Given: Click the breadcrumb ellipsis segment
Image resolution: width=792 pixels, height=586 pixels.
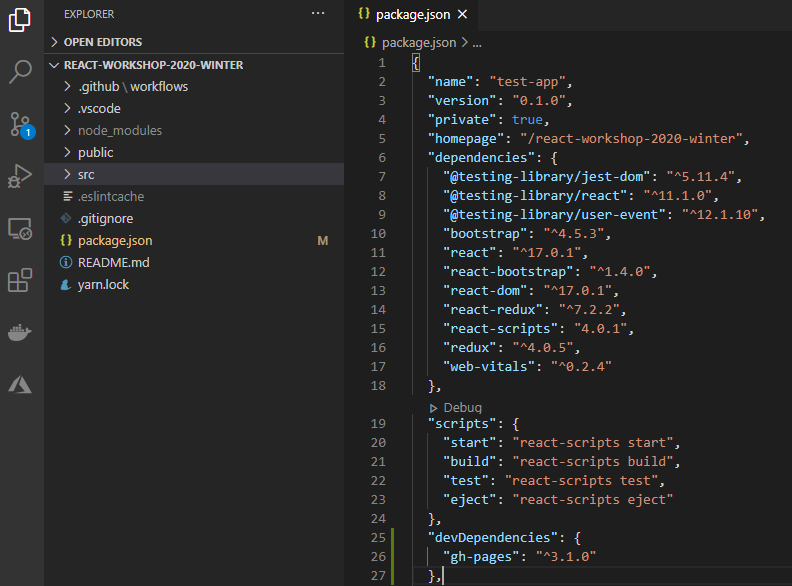Looking at the screenshot, I should (477, 43).
